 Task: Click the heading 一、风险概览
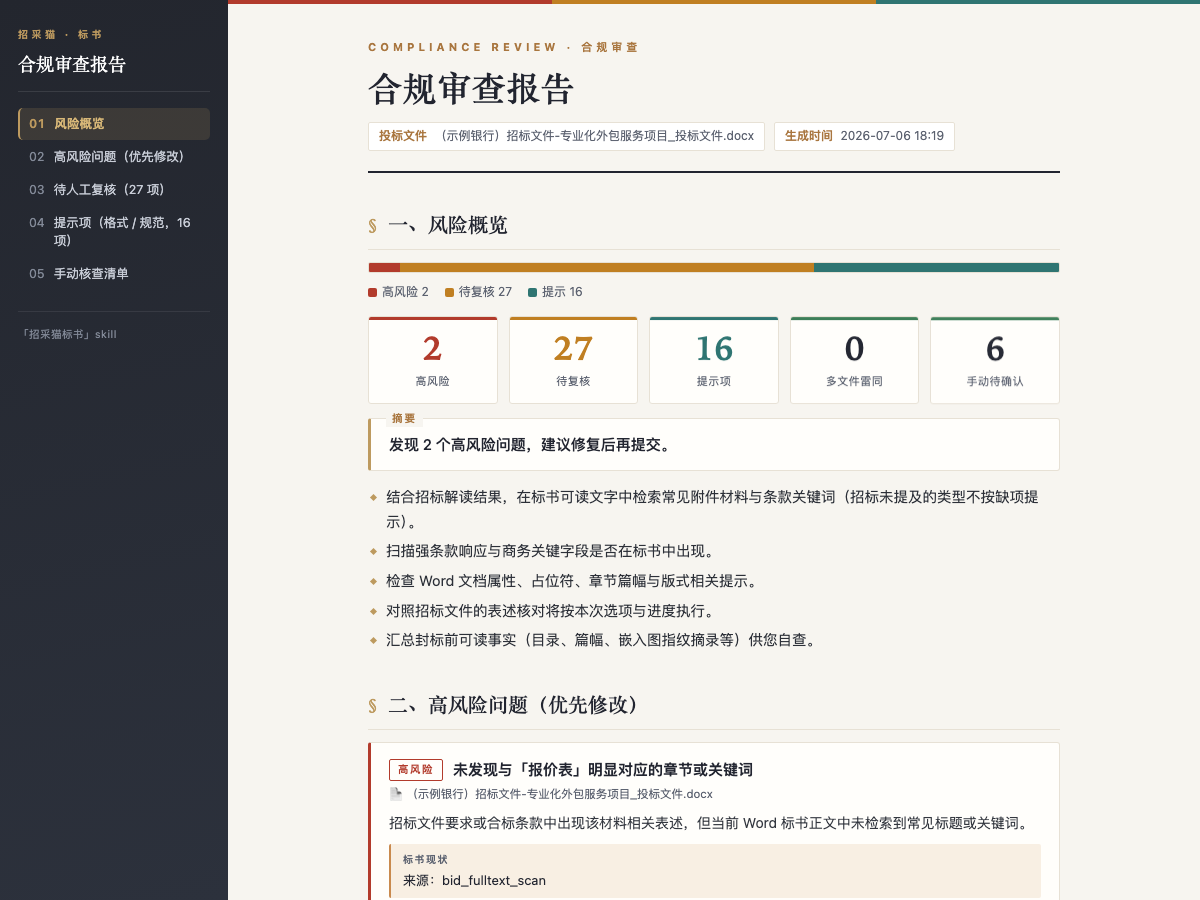(448, 225)
